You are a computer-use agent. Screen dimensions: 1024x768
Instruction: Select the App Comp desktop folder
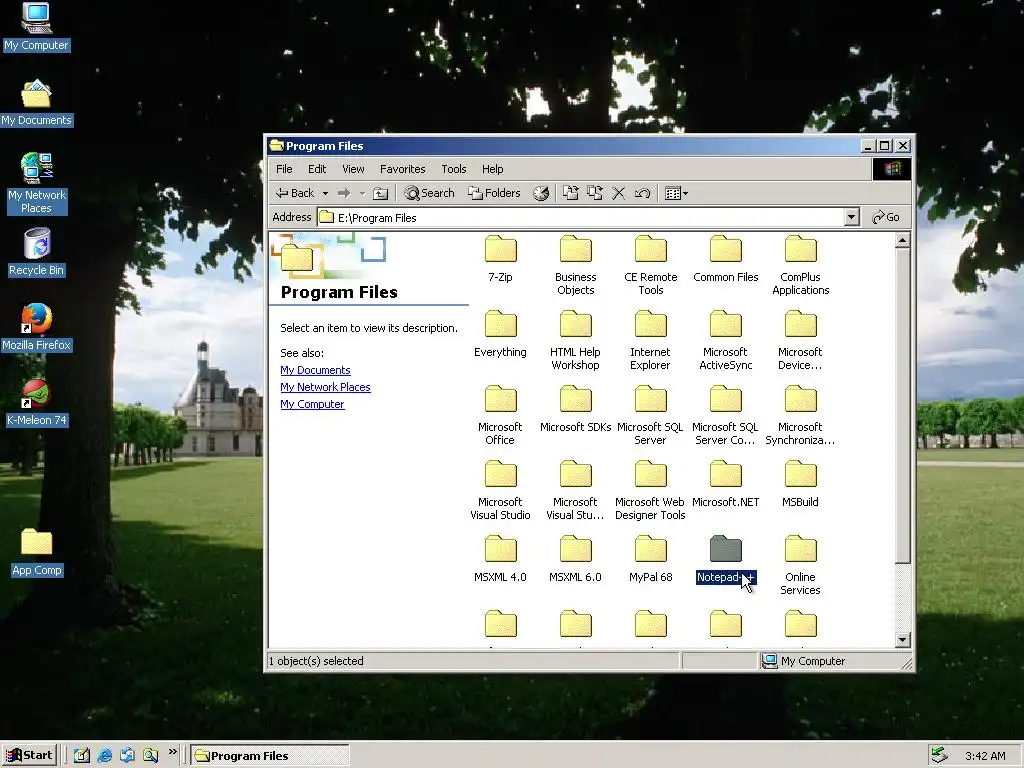point(37,552)
